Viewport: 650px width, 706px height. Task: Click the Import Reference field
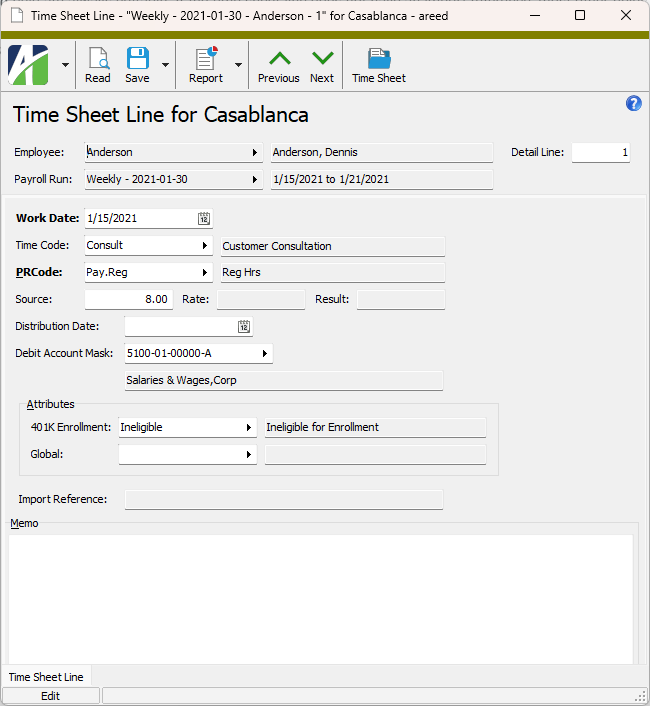point(284,499)
